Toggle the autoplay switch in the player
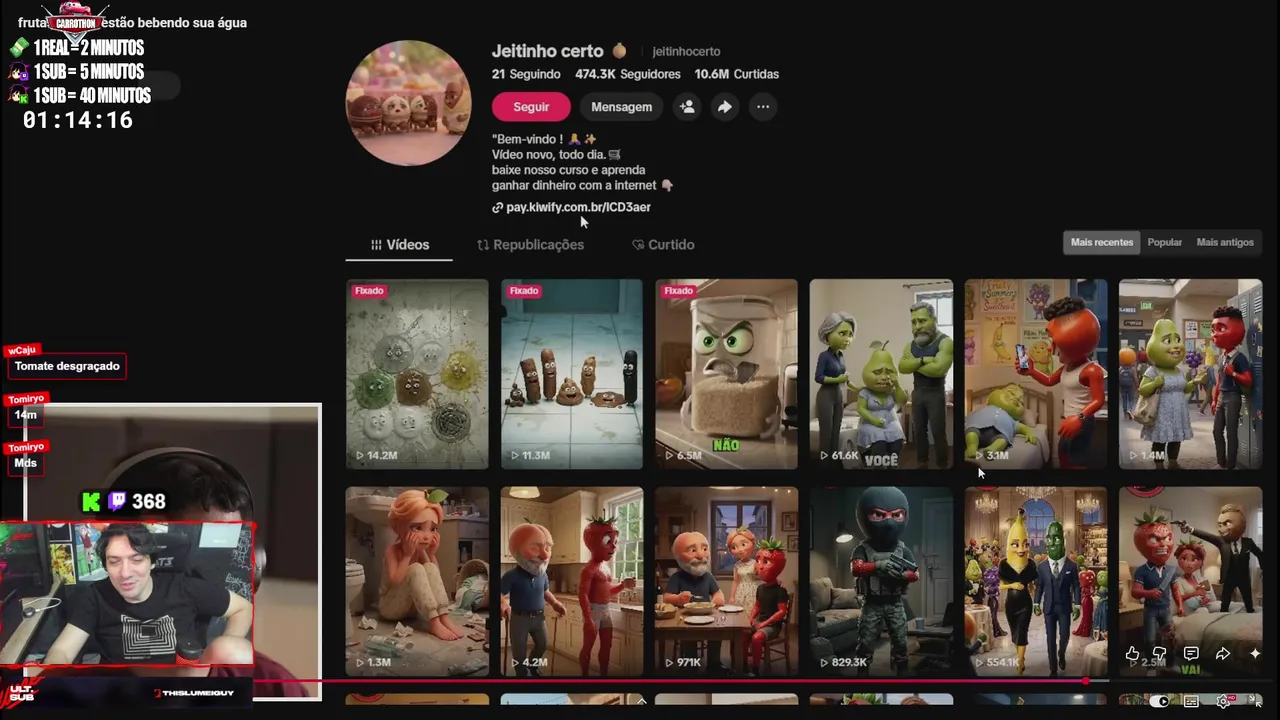 coord(1158,701)
